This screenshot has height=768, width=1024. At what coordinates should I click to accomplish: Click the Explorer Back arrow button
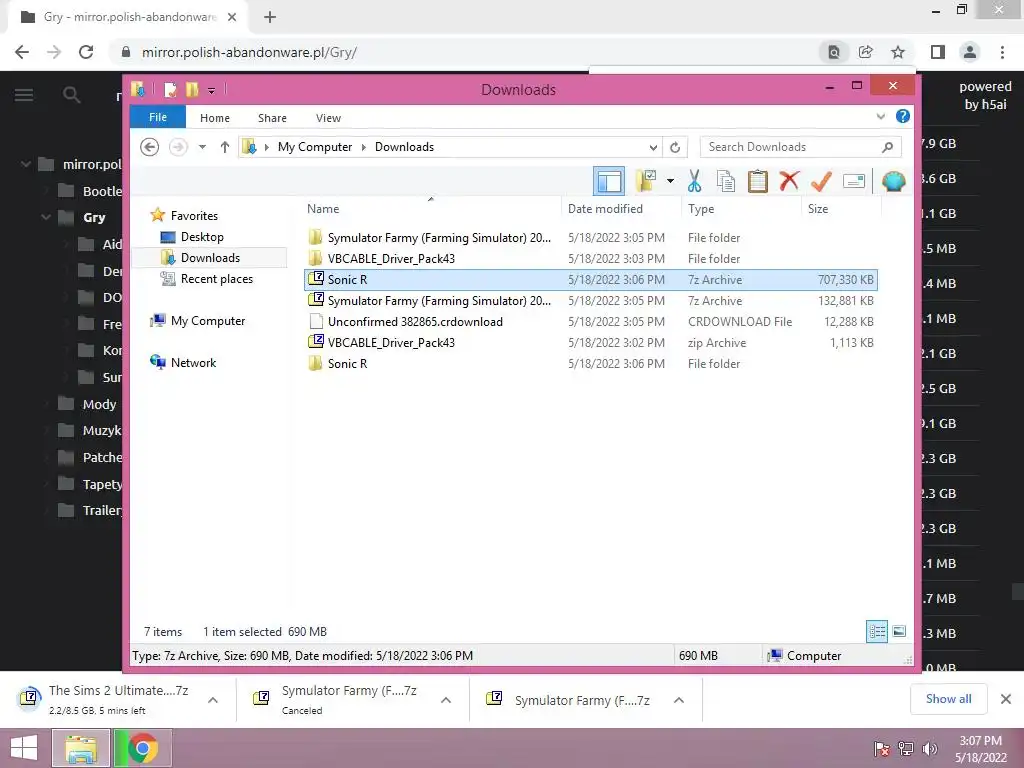click(150, 147)
